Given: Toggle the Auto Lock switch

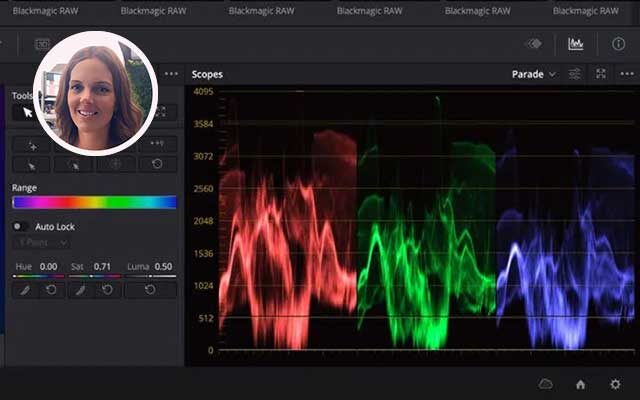Looking at the screenshot, I should point(20,226).
